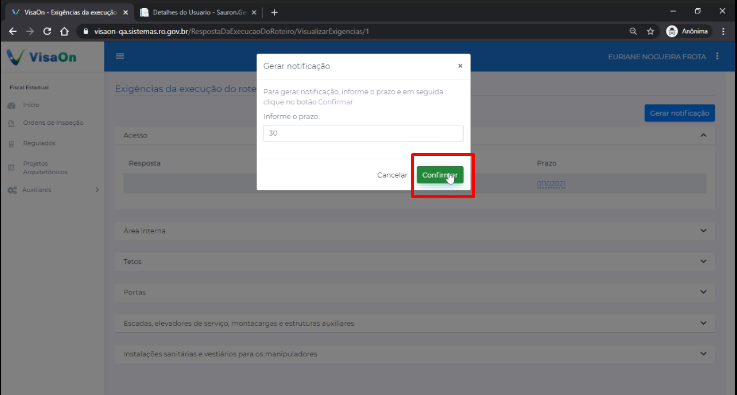
Task: Go forward in the browser
Action: tap(30, 32)
